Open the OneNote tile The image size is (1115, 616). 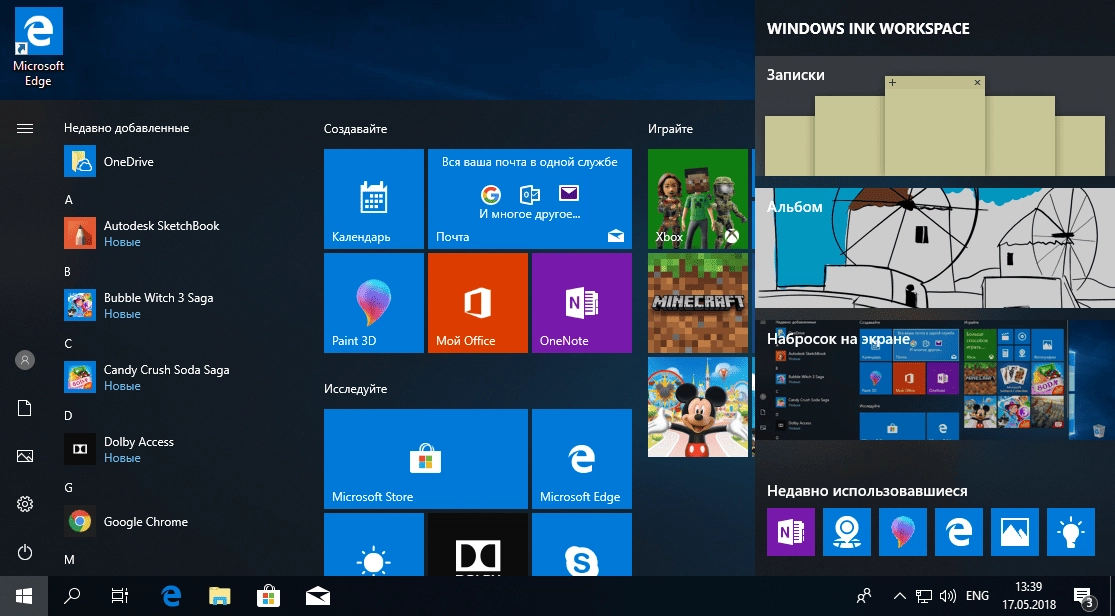(x=582, y=303)
